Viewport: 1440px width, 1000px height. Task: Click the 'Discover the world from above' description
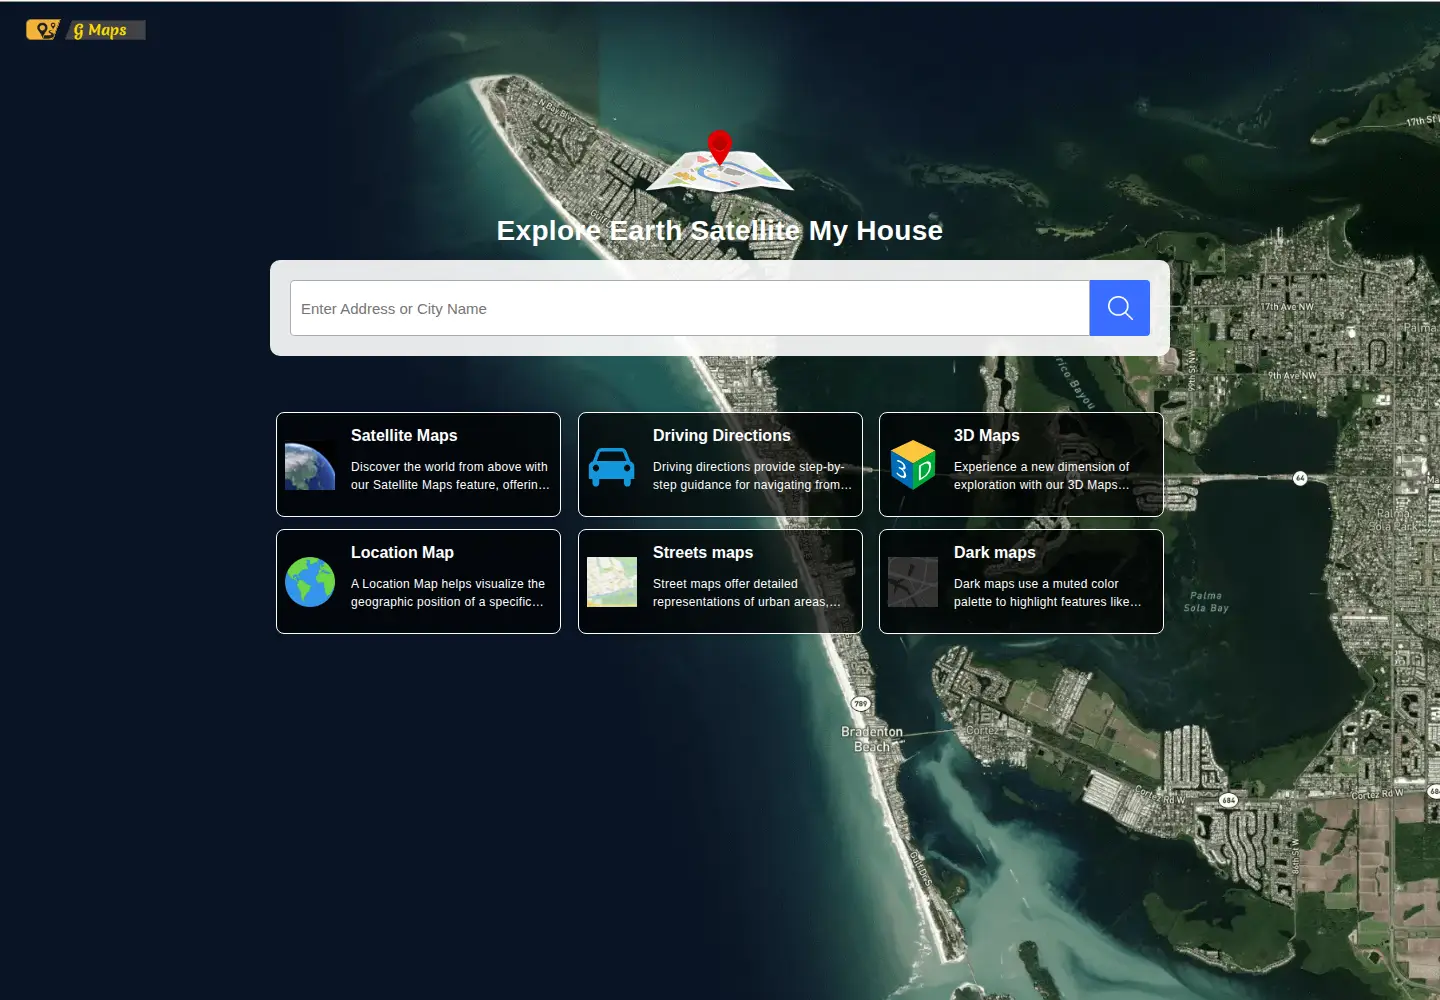450,476
